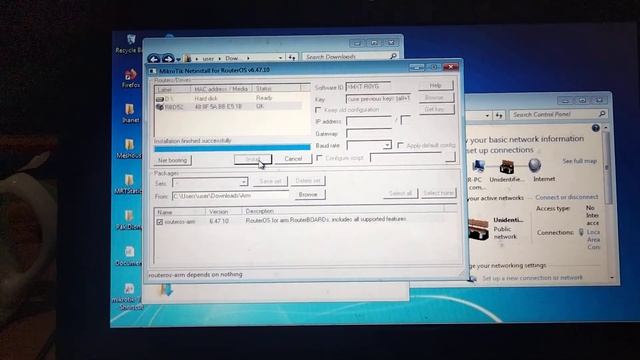Viewport: 640px width, 360px height.
Task: Click Set up a new connection or network
Action: click(532, 278)
